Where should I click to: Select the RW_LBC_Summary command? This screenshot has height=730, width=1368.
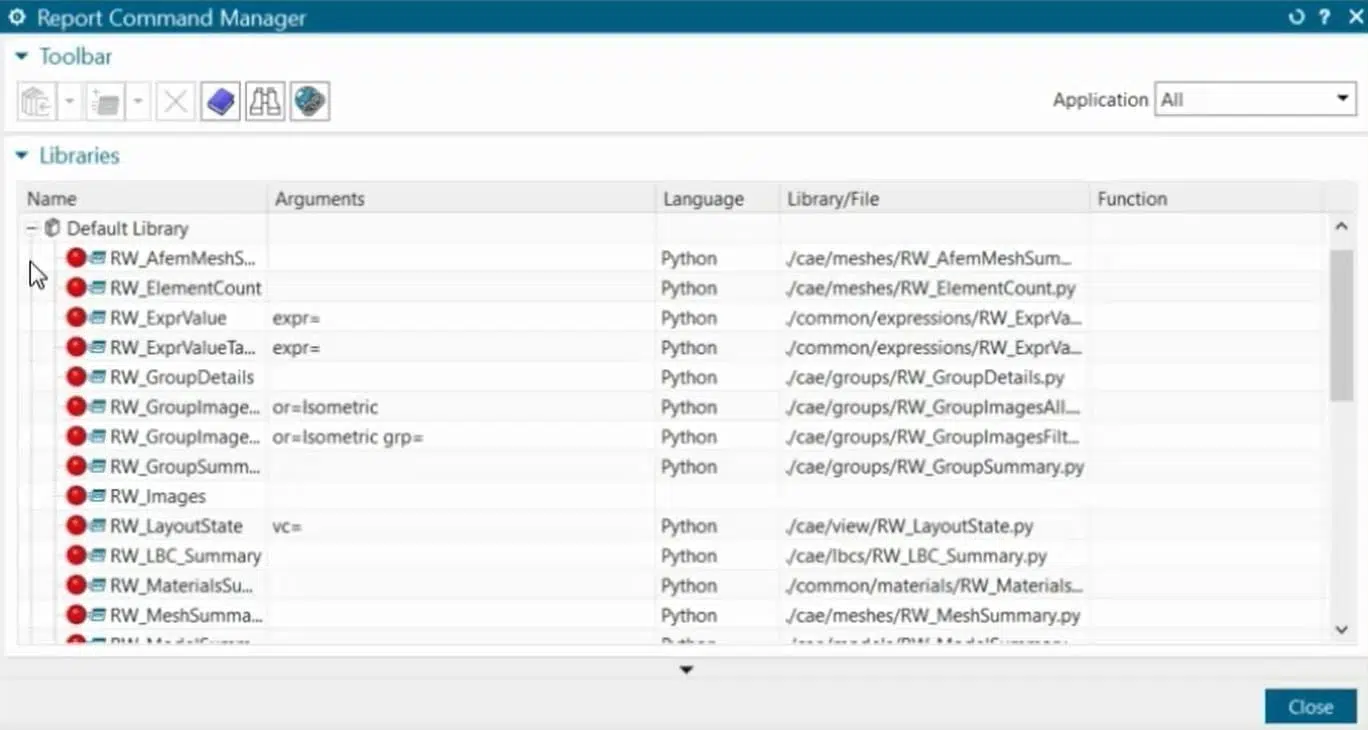[x=185, y=556]
